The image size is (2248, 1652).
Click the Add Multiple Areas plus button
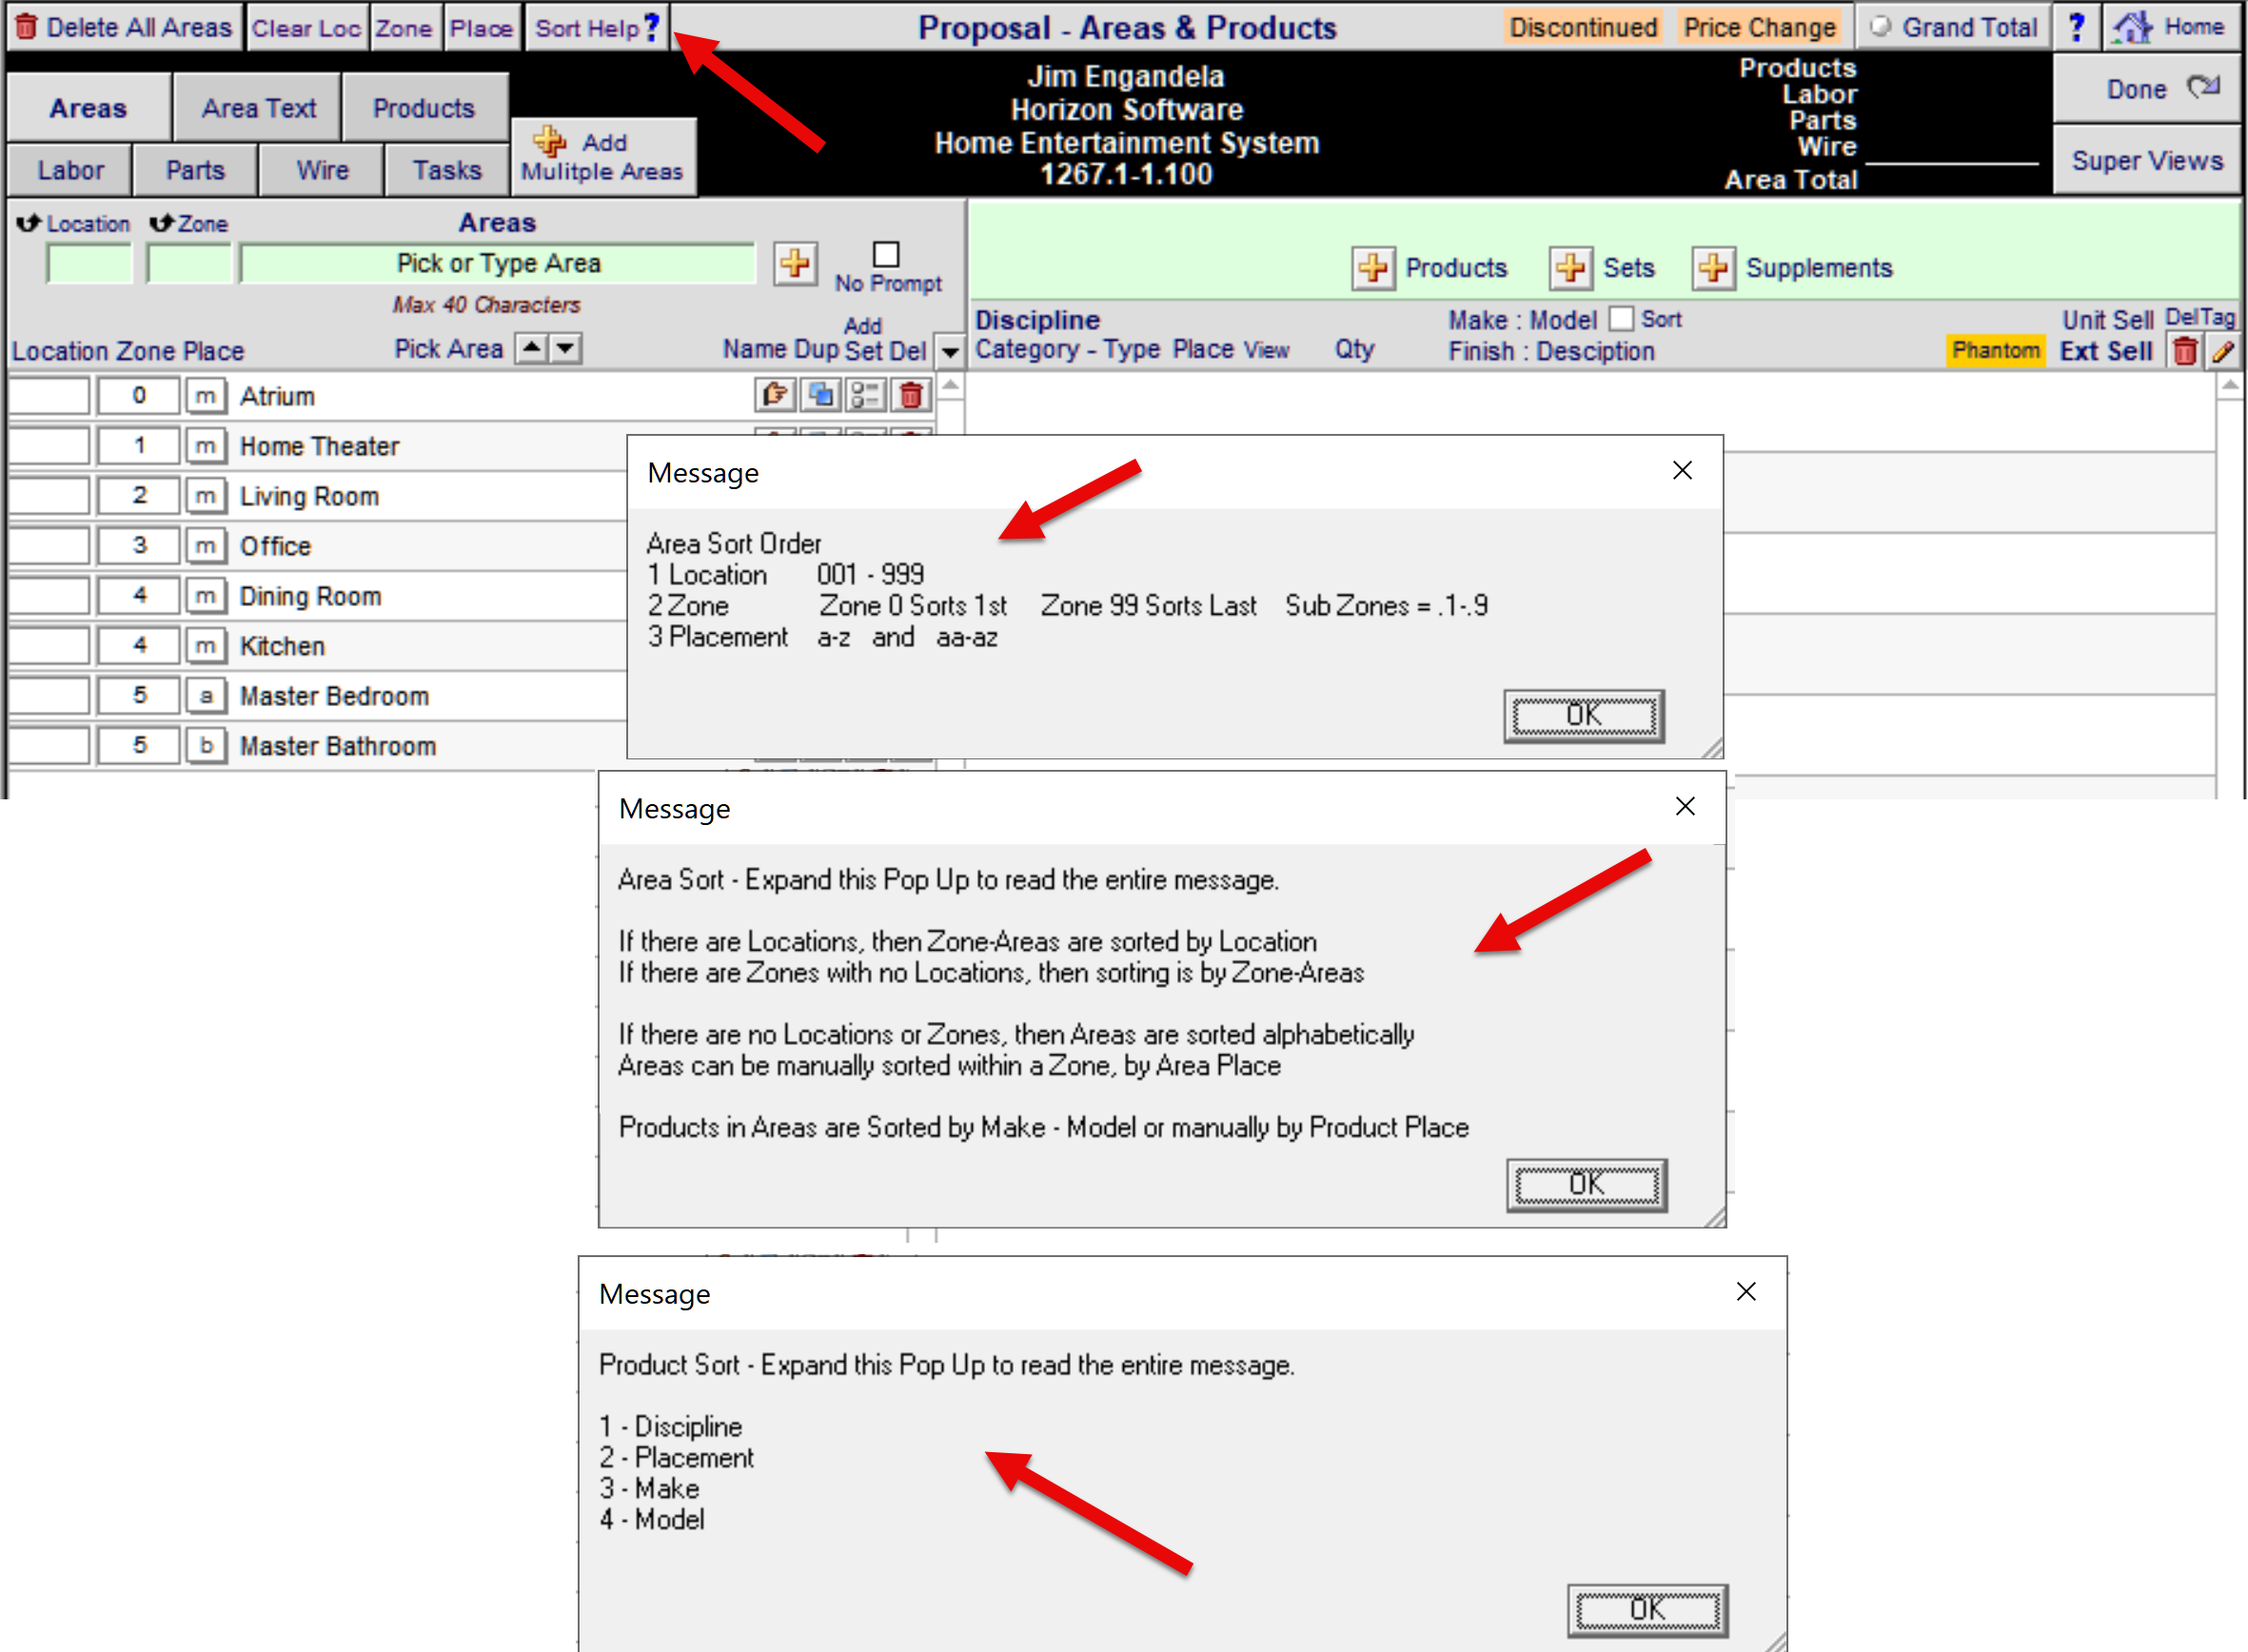(x=603, y=156)
